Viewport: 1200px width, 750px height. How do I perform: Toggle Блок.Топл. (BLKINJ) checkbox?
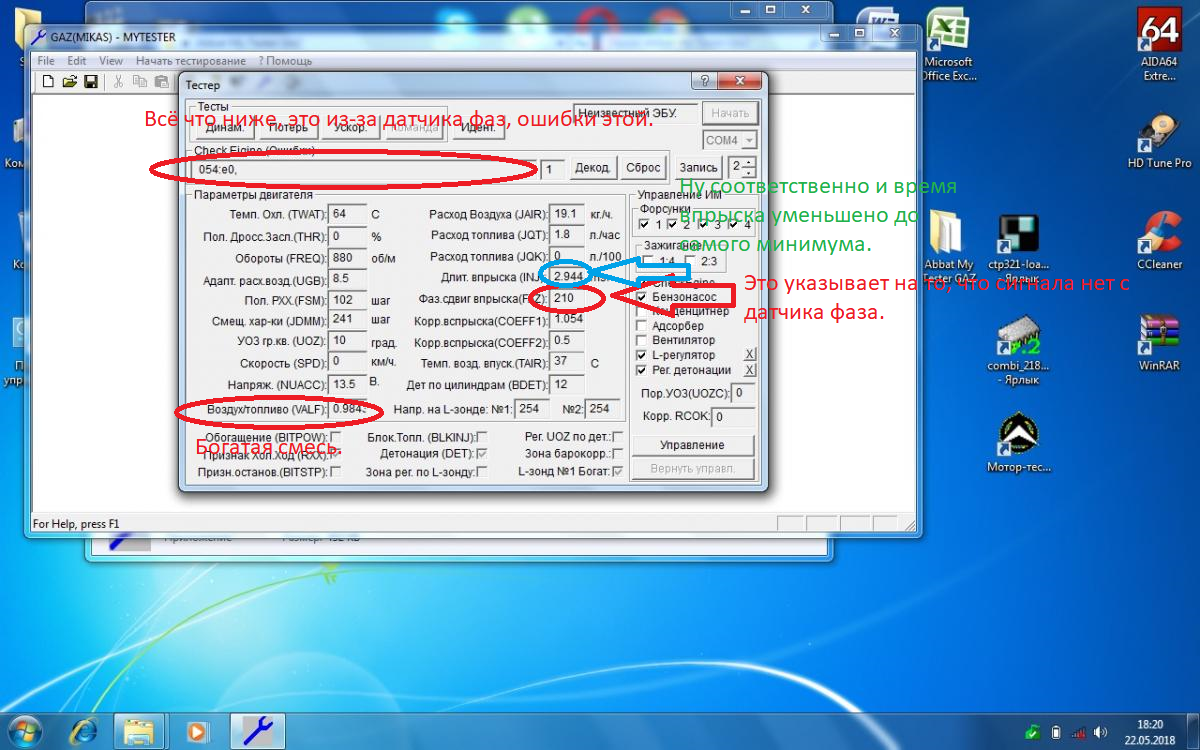click(482, 437)
